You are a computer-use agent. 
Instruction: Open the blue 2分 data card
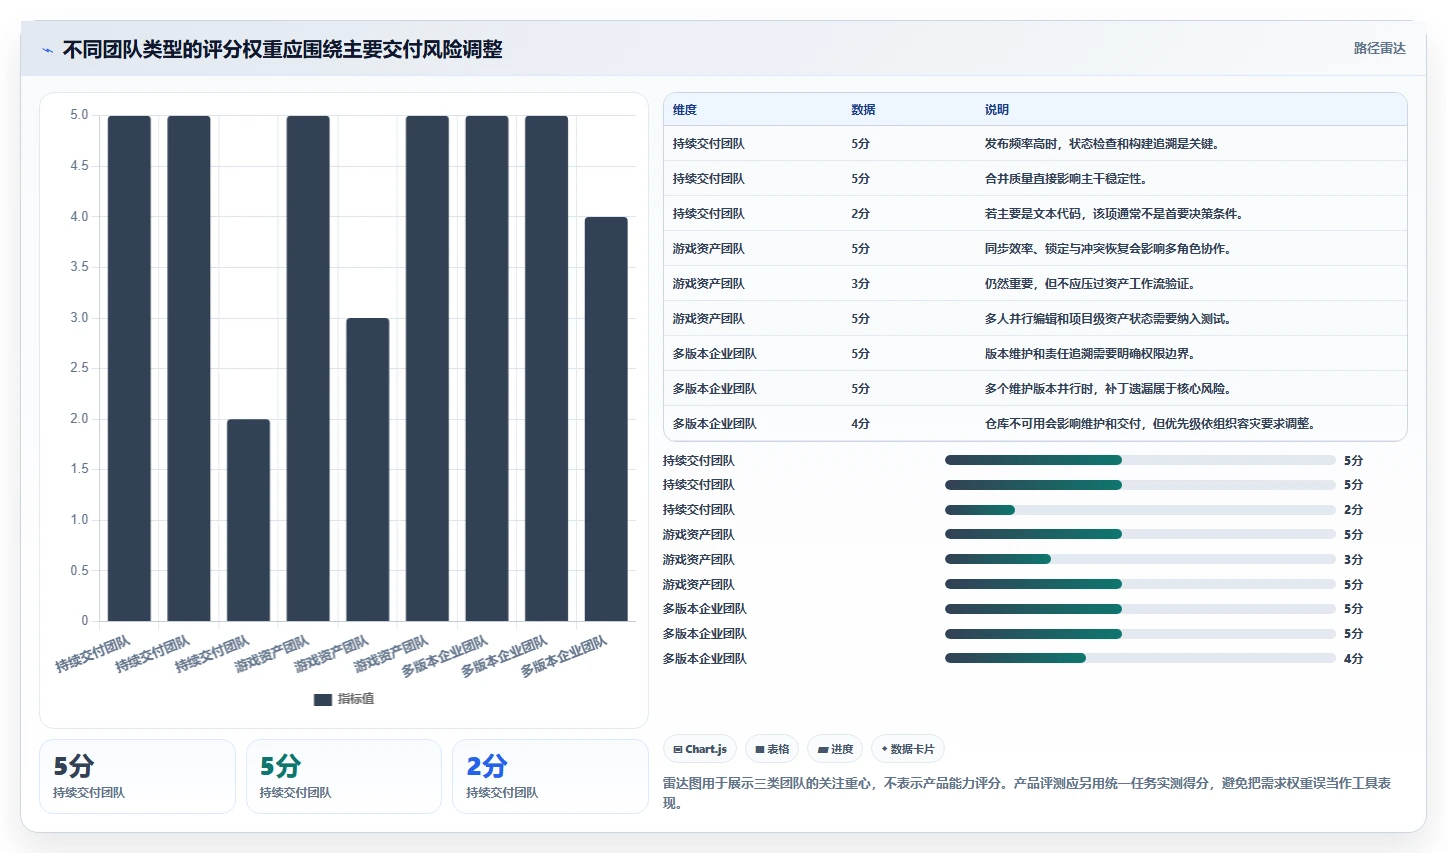pyautogui.click(x=550, y=777)
